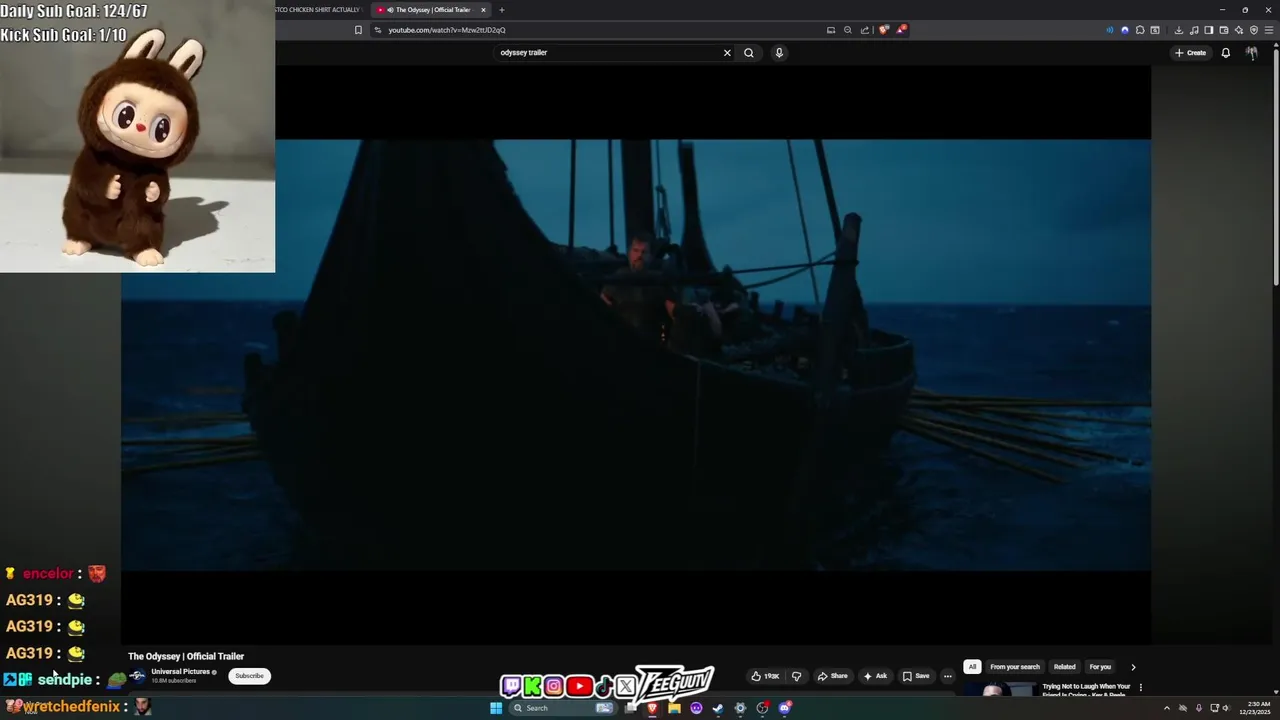
Task: Click the microphone tray icon
Action: coord(1199,708)
